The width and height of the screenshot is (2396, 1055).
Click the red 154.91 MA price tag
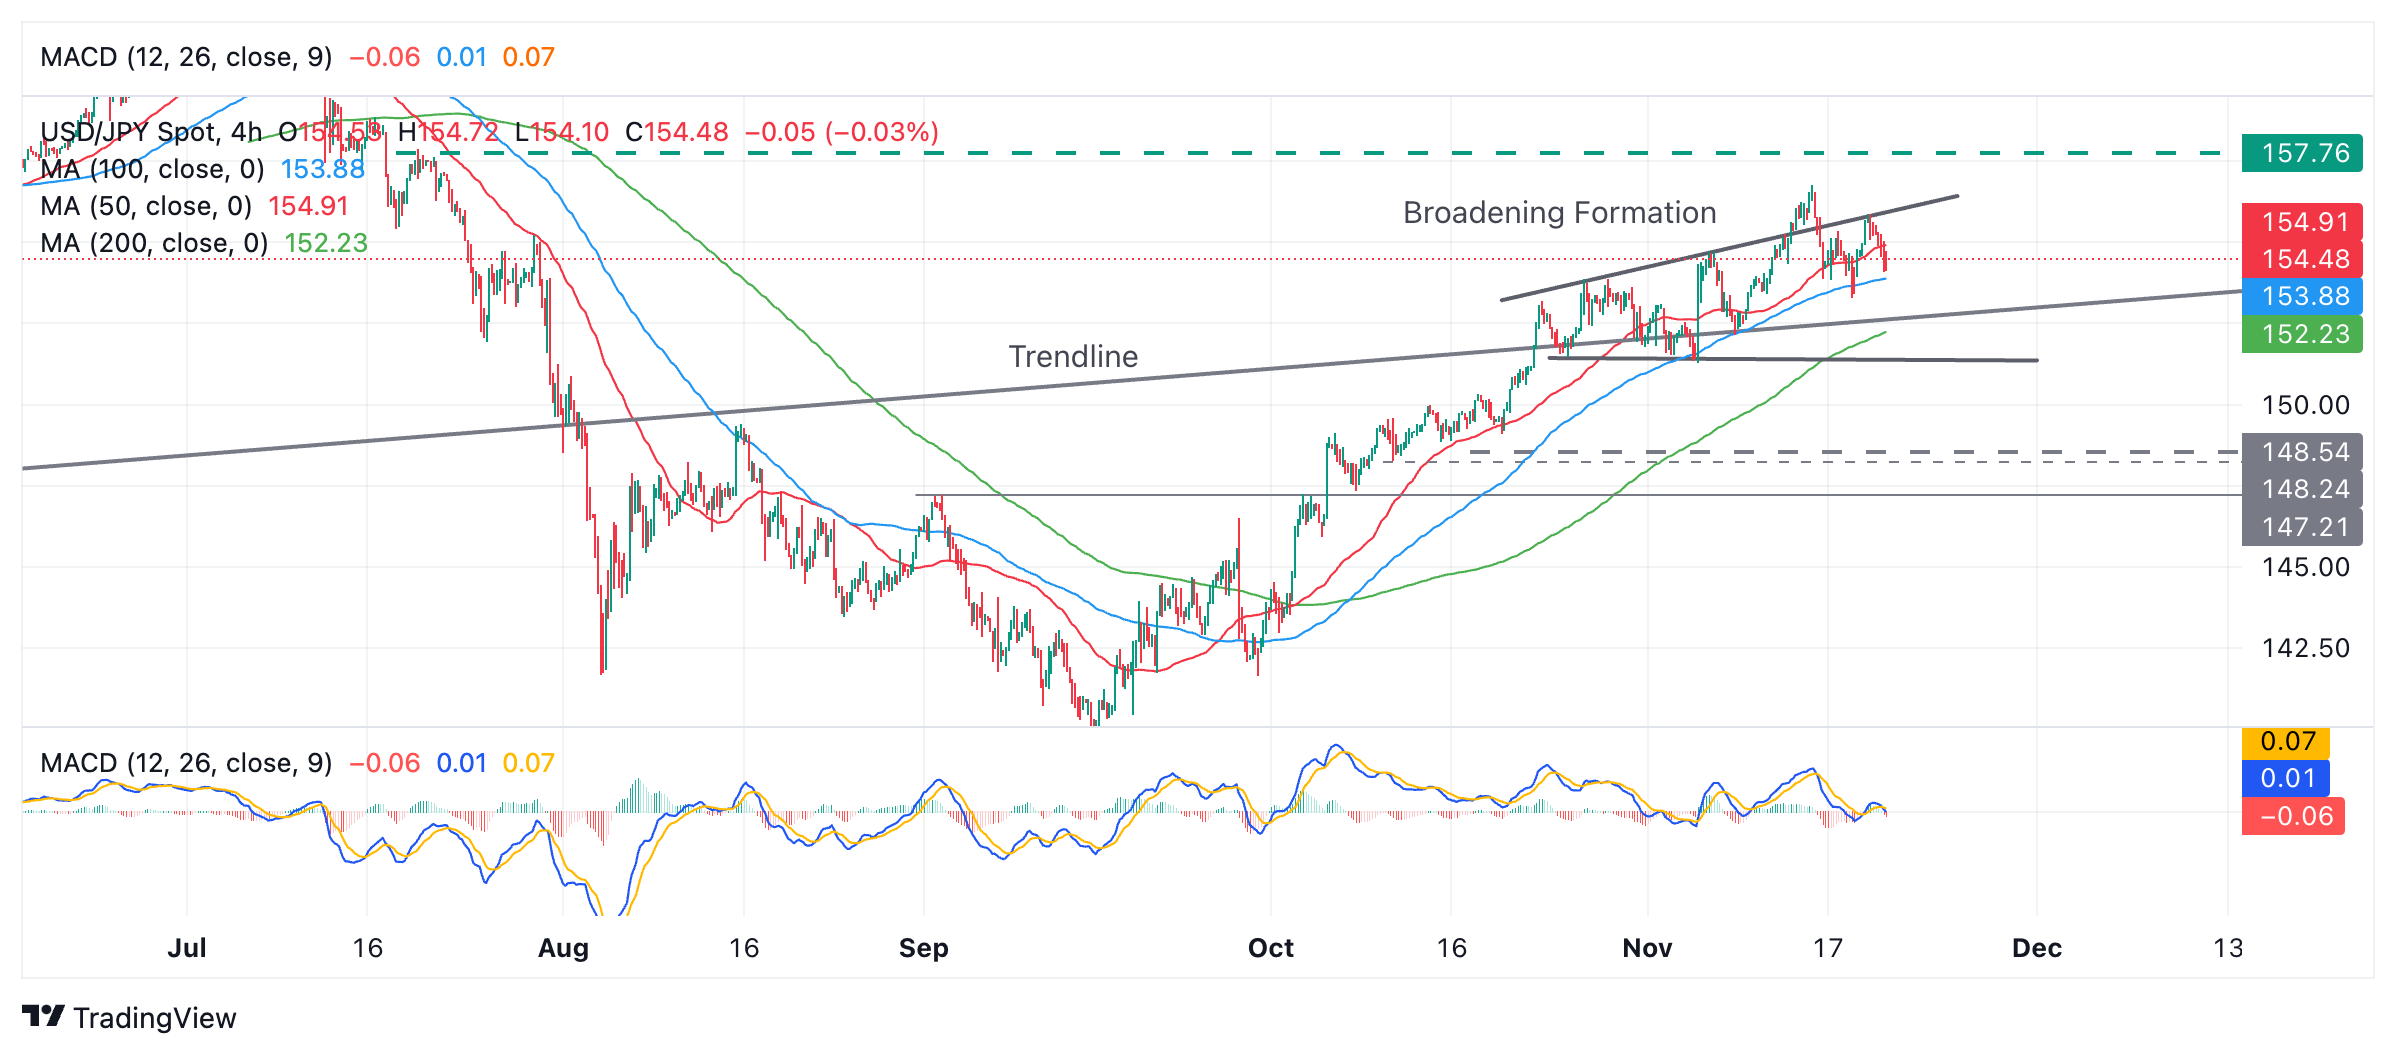[x=2303, y=222]
